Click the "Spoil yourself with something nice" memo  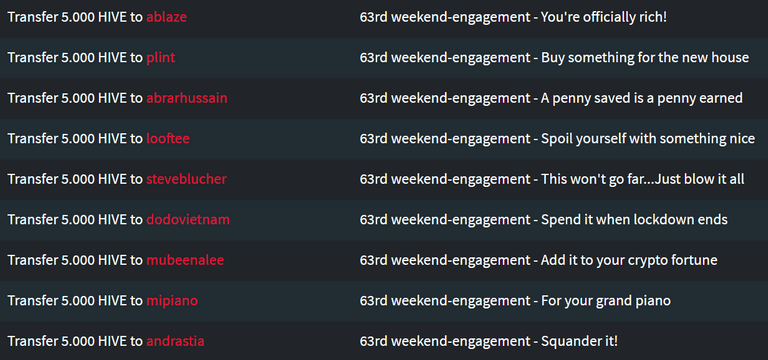click(x=557, y=139)
